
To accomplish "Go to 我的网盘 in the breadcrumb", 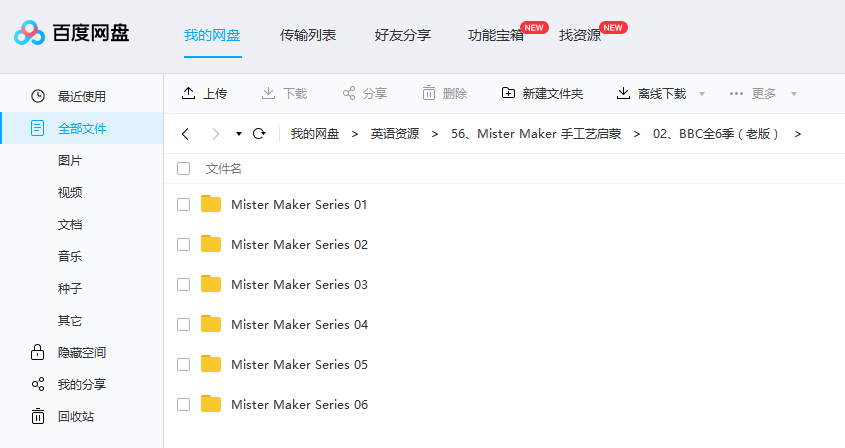I will coord(315,134).
